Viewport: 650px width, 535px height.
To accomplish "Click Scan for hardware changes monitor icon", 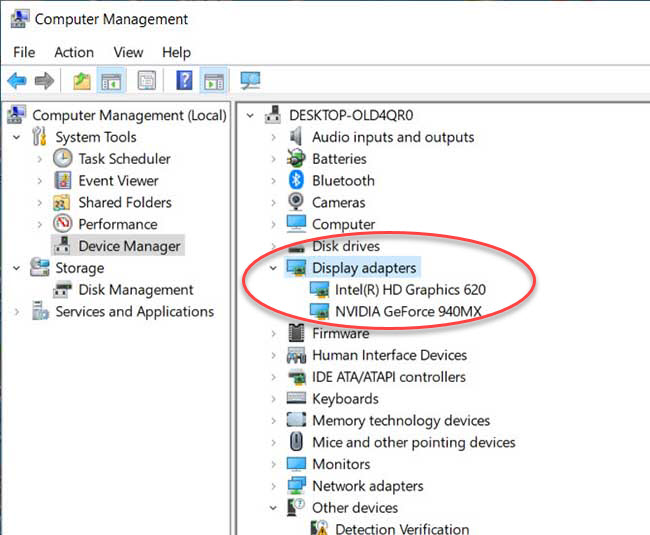I will (x=250, y=80).
